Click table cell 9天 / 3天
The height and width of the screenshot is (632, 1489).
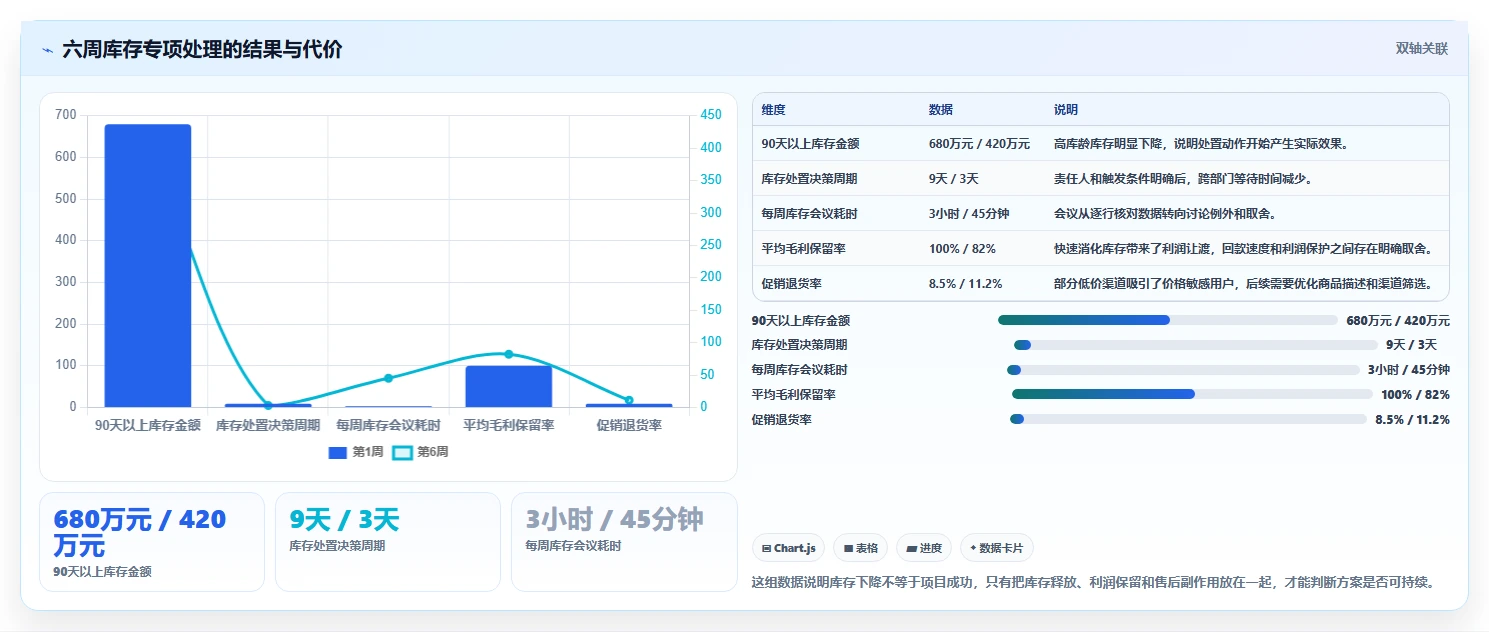click(x=954, y=179)
